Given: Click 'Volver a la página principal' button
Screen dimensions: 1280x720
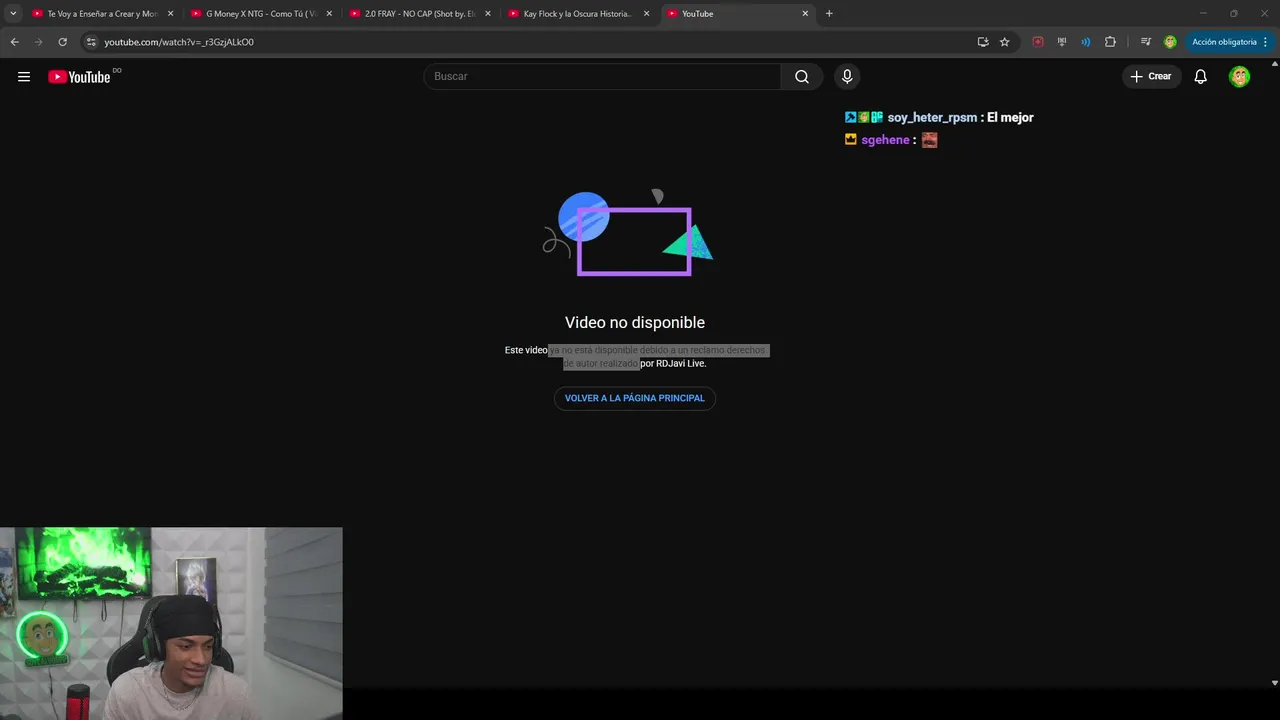Looking at the screenshot, I should tap(635, 398).
